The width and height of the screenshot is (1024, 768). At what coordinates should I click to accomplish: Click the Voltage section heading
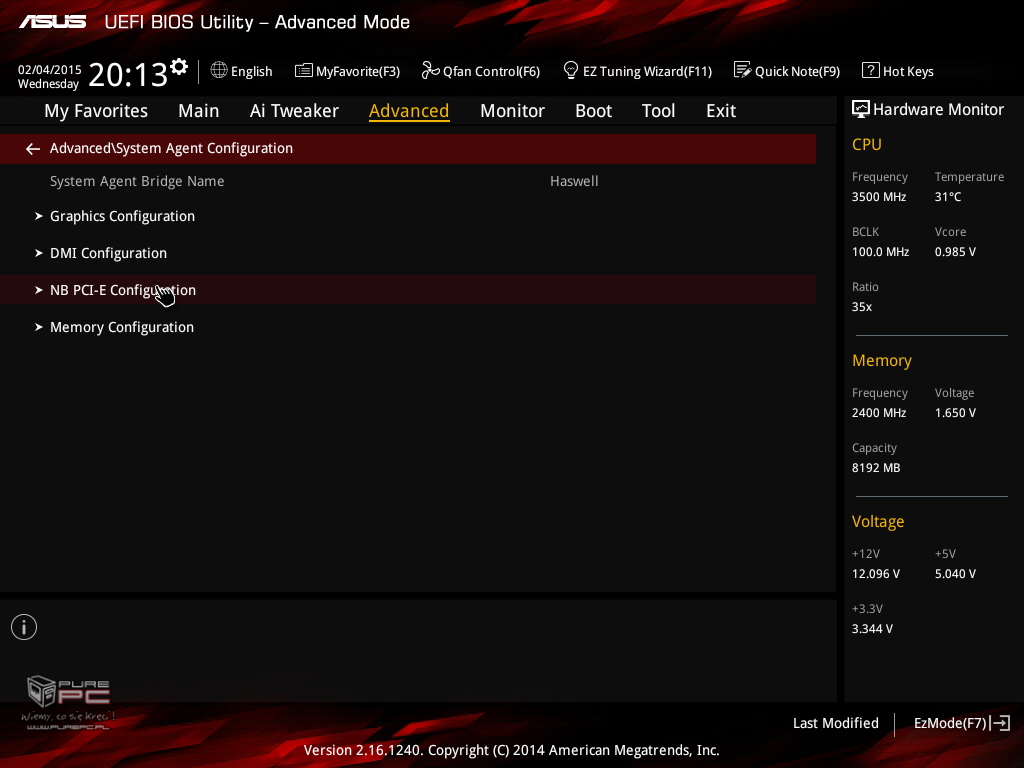tap(878, 522)
